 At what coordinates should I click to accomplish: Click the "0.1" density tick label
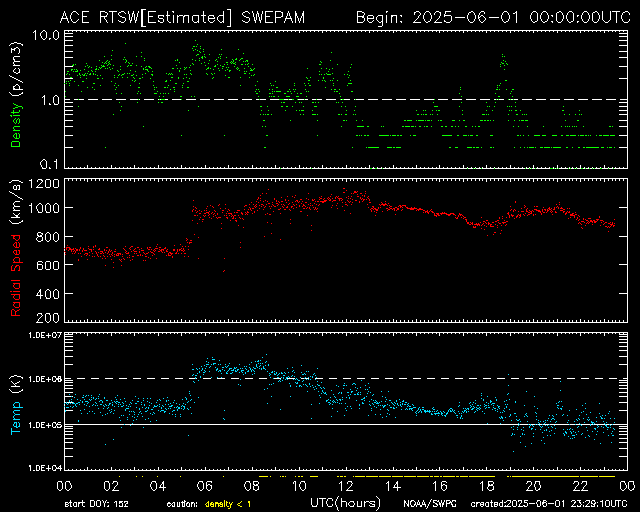(x=49, y=164)
